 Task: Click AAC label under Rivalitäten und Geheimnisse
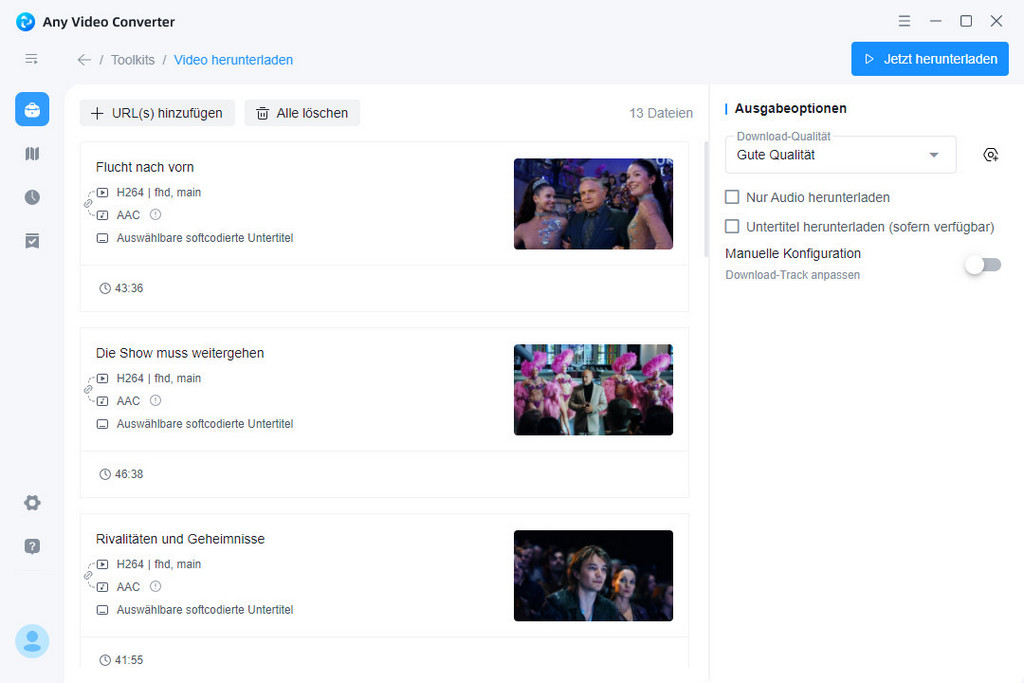128,587
